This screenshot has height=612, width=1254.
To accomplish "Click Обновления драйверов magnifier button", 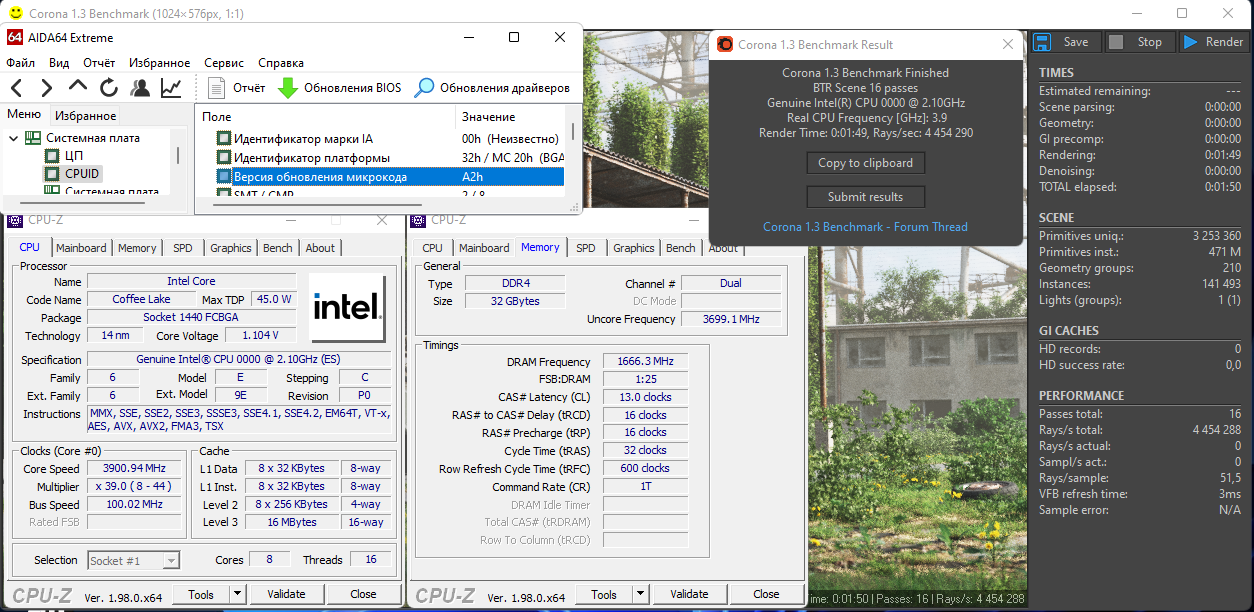I will tap(492, 88).
